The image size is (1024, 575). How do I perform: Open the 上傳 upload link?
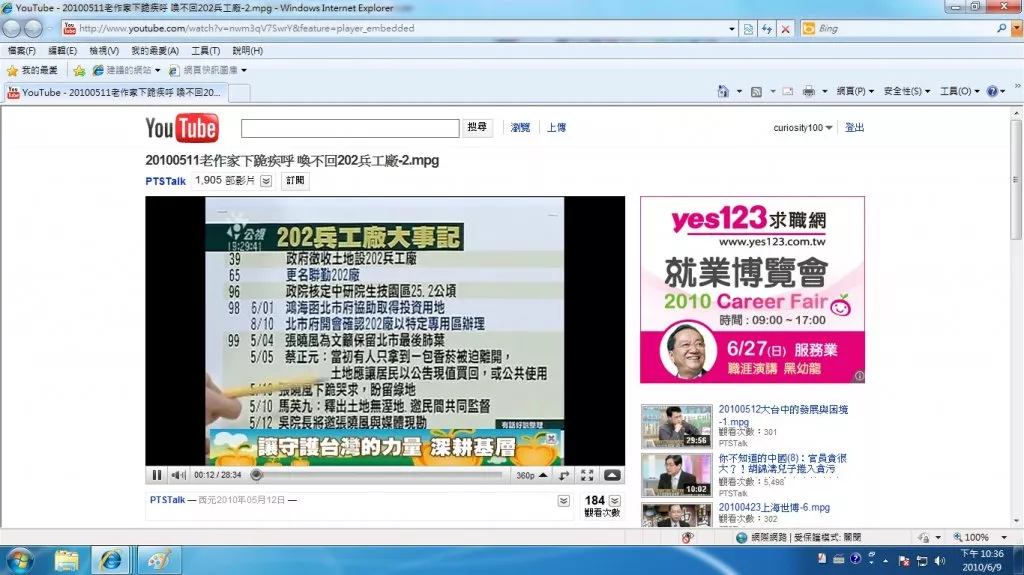(x=556, y=127)
